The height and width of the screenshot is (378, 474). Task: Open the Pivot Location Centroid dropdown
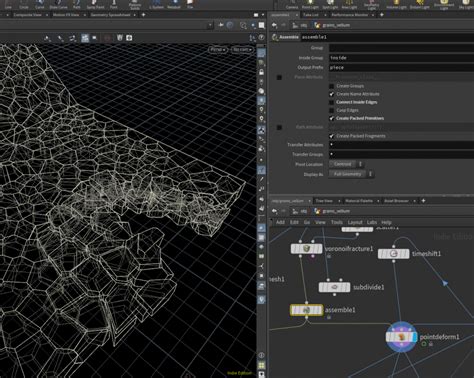(346, 164)
